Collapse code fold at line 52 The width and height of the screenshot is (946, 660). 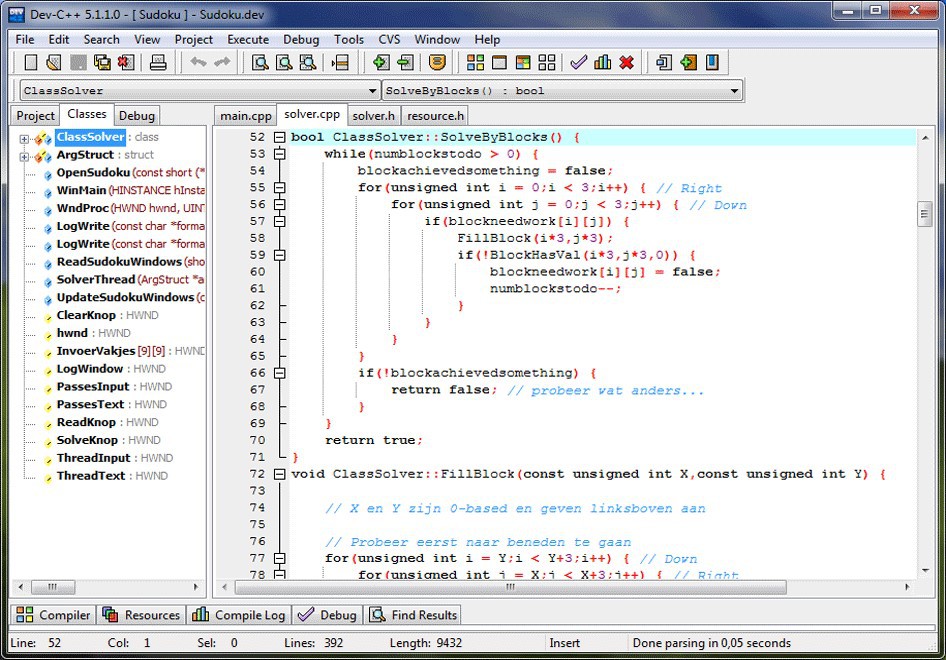click(280, 137)
